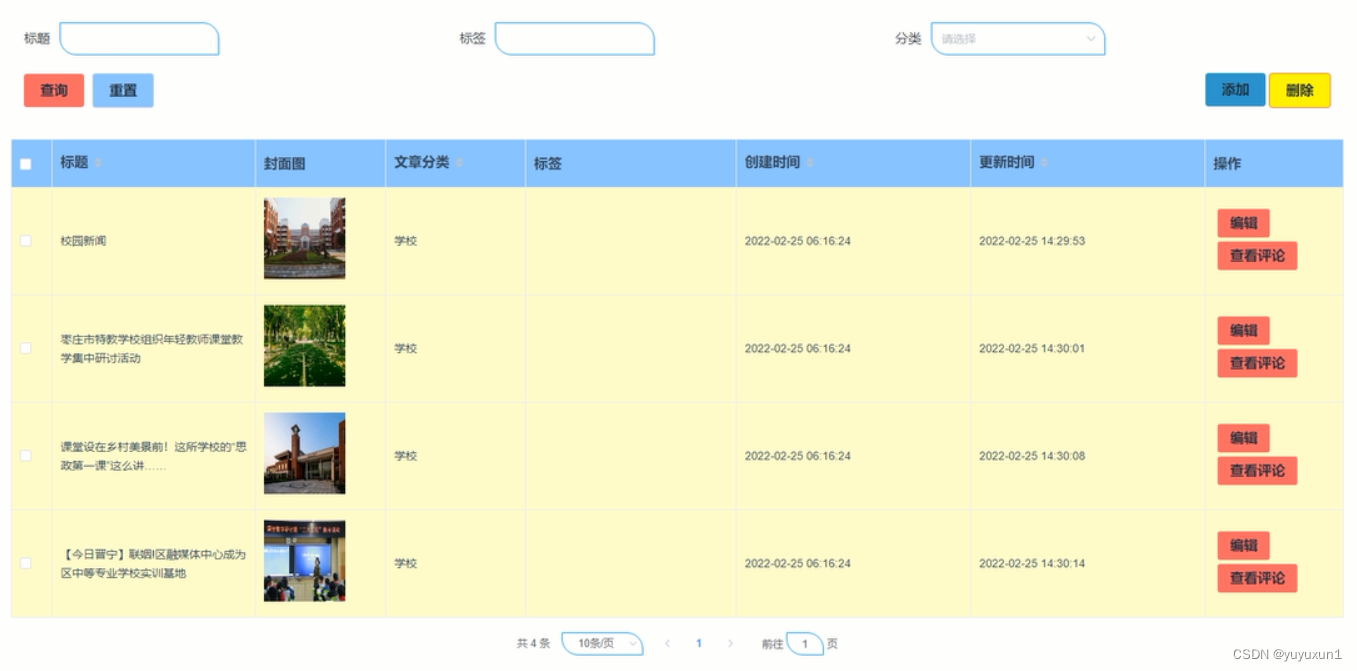Open the 10条/页 page size dropdown

coord(602,643)
